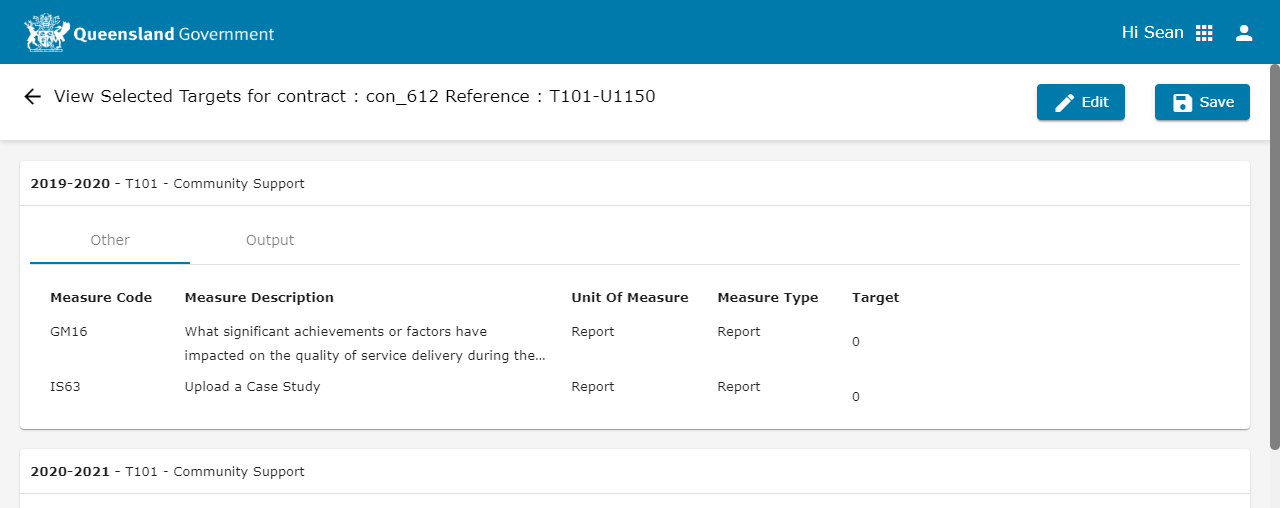Select the GM16 measure code
This screenshot has height=508, width=1280.
(69, 332)
